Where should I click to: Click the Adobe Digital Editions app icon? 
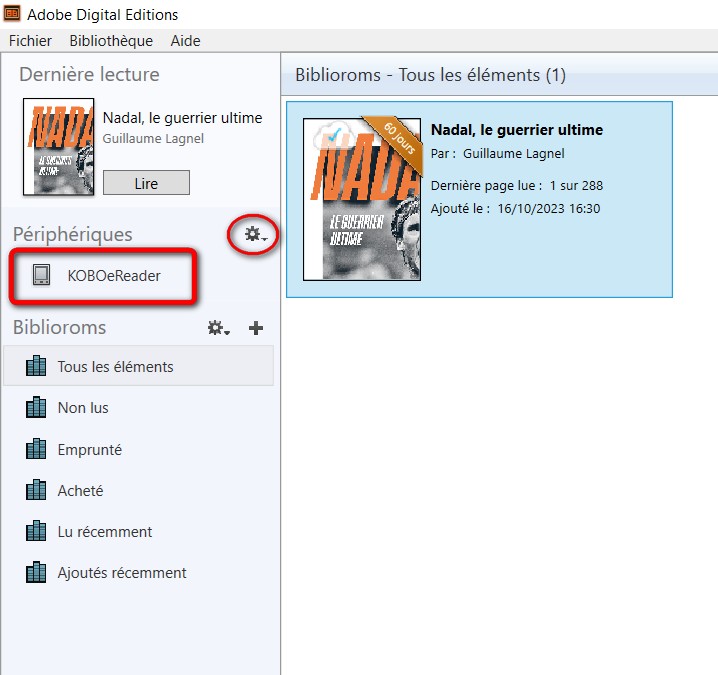[15, 14]
